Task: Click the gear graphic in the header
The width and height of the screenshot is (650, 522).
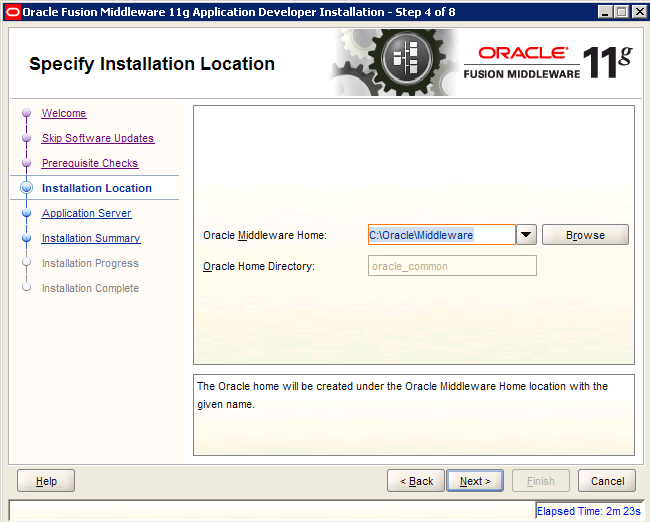Action: (396, 62)
